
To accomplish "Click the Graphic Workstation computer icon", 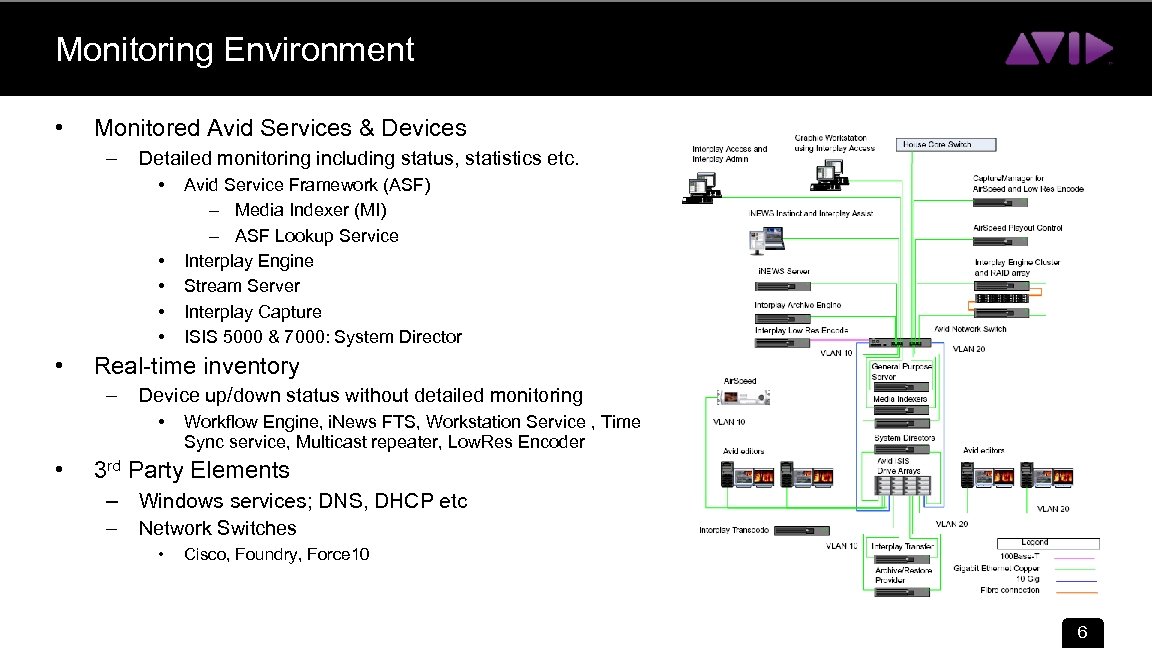I will 828,176.
